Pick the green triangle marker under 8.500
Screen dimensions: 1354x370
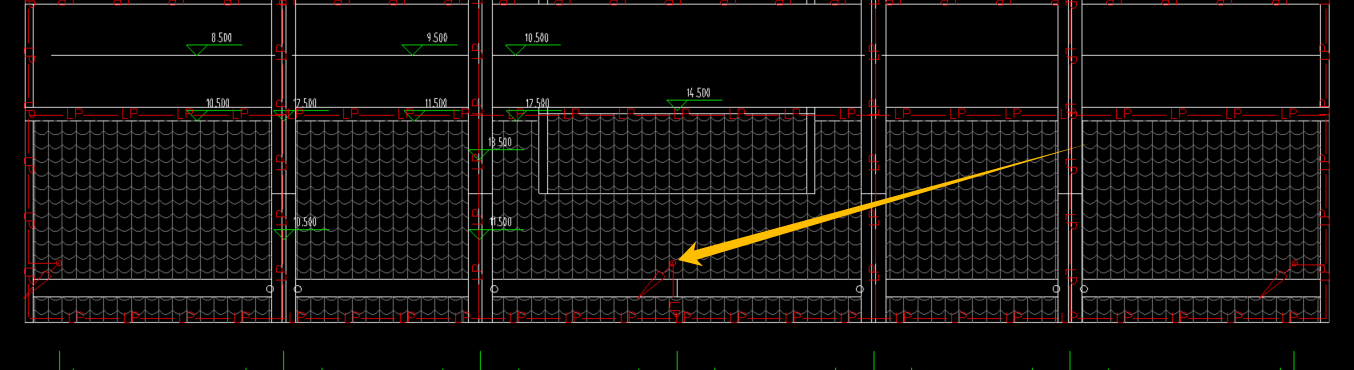[x=198, y=49]
